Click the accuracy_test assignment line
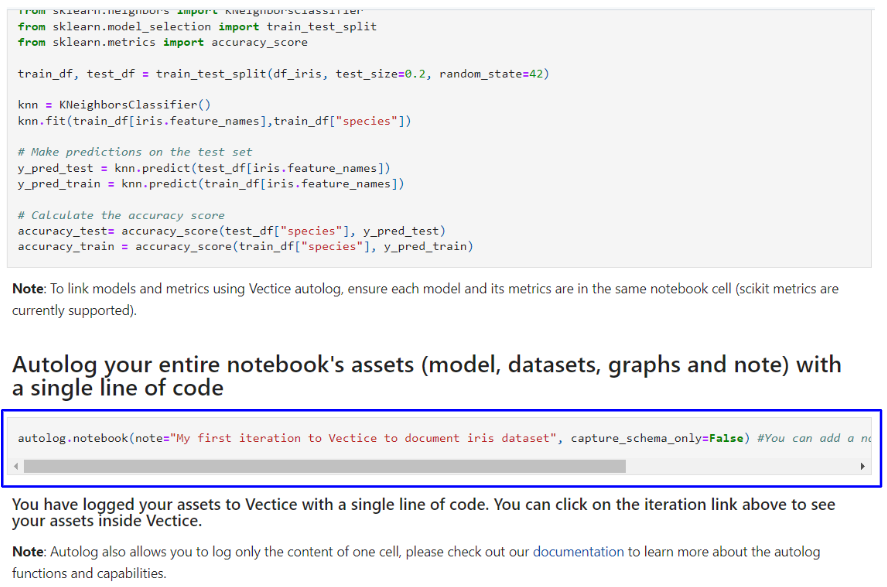887x587 pixels. coord(231,231)
